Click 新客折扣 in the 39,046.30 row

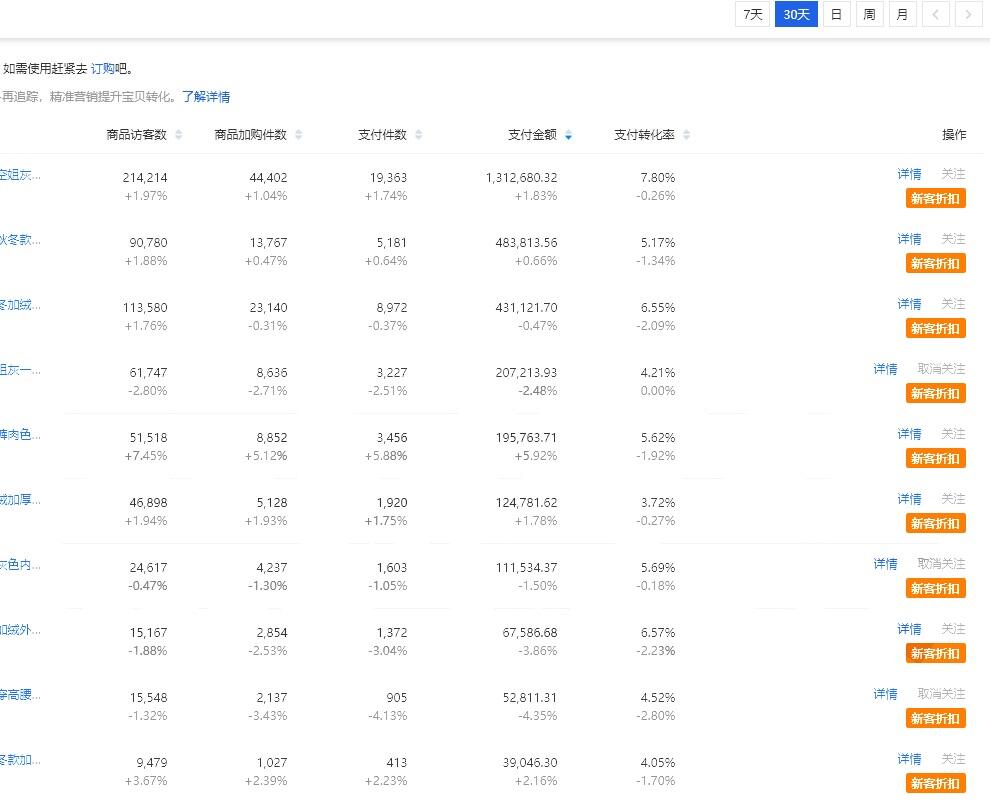coord(935,784)
